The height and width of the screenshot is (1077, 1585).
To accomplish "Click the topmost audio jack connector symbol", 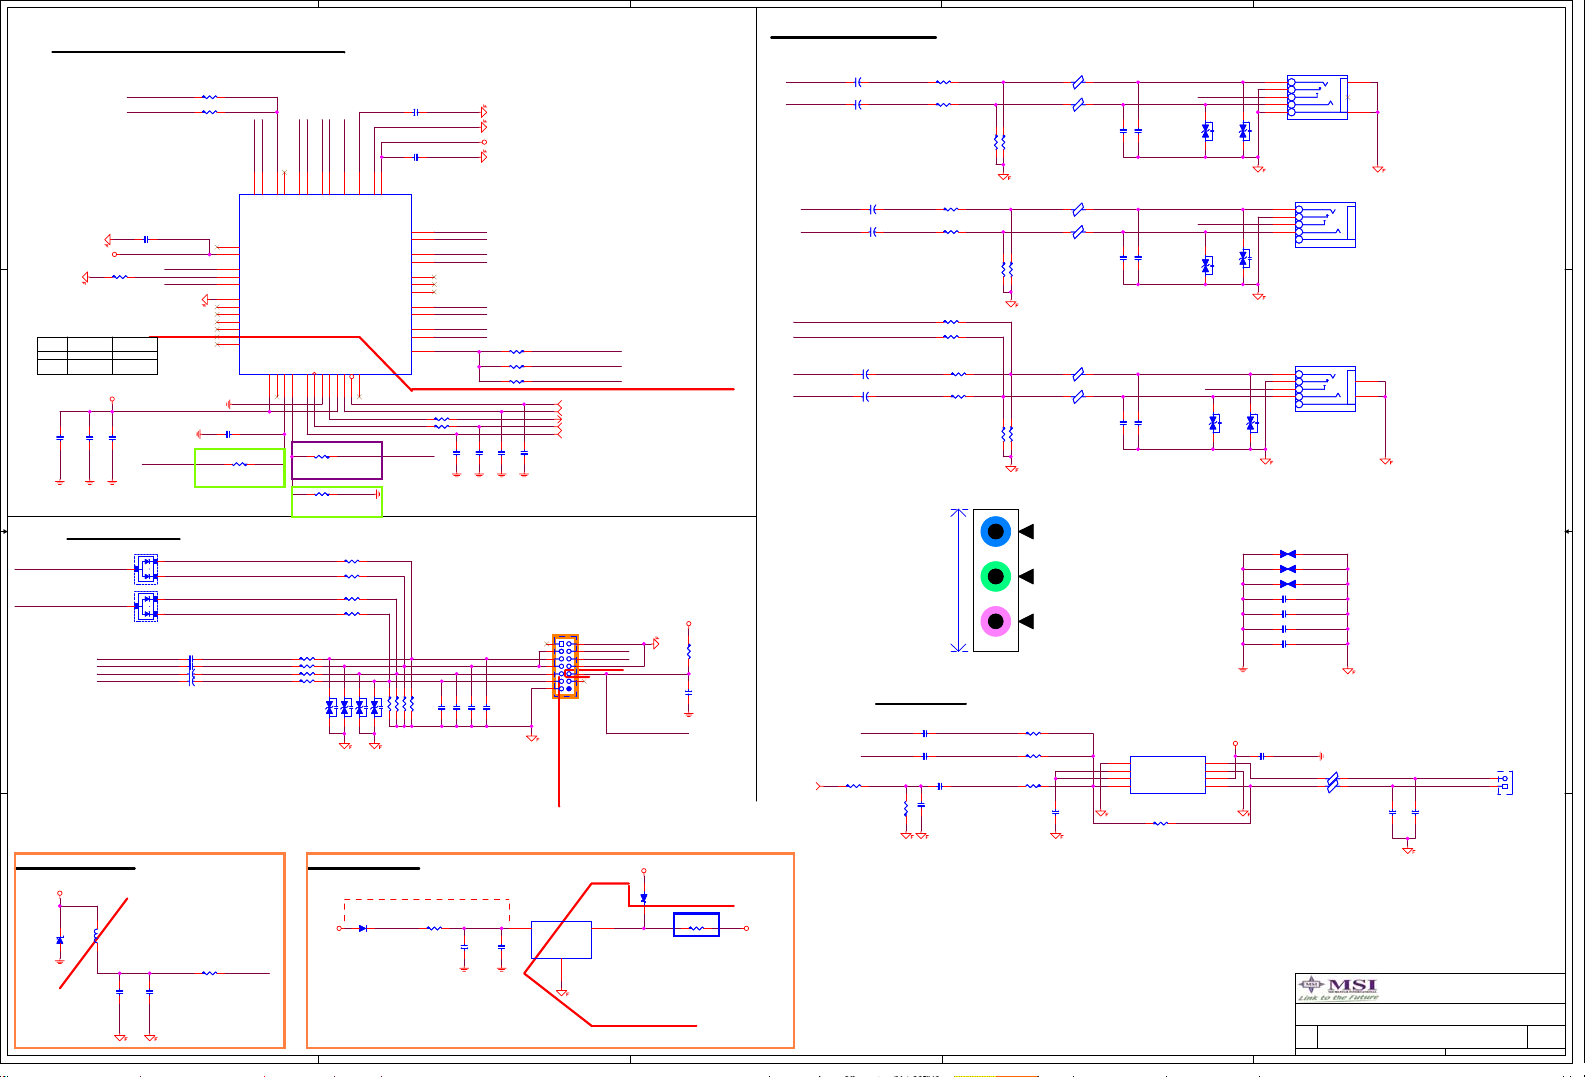I will (1316, 97).
